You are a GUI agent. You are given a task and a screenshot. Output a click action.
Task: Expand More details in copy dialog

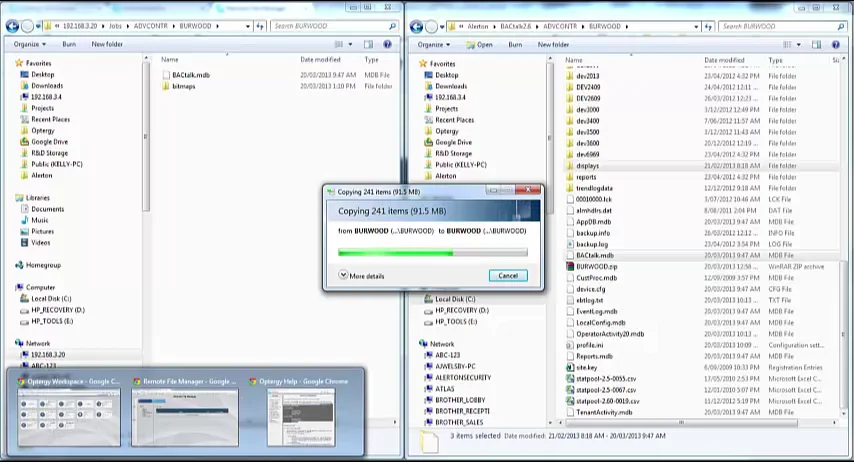click(361, 276)
